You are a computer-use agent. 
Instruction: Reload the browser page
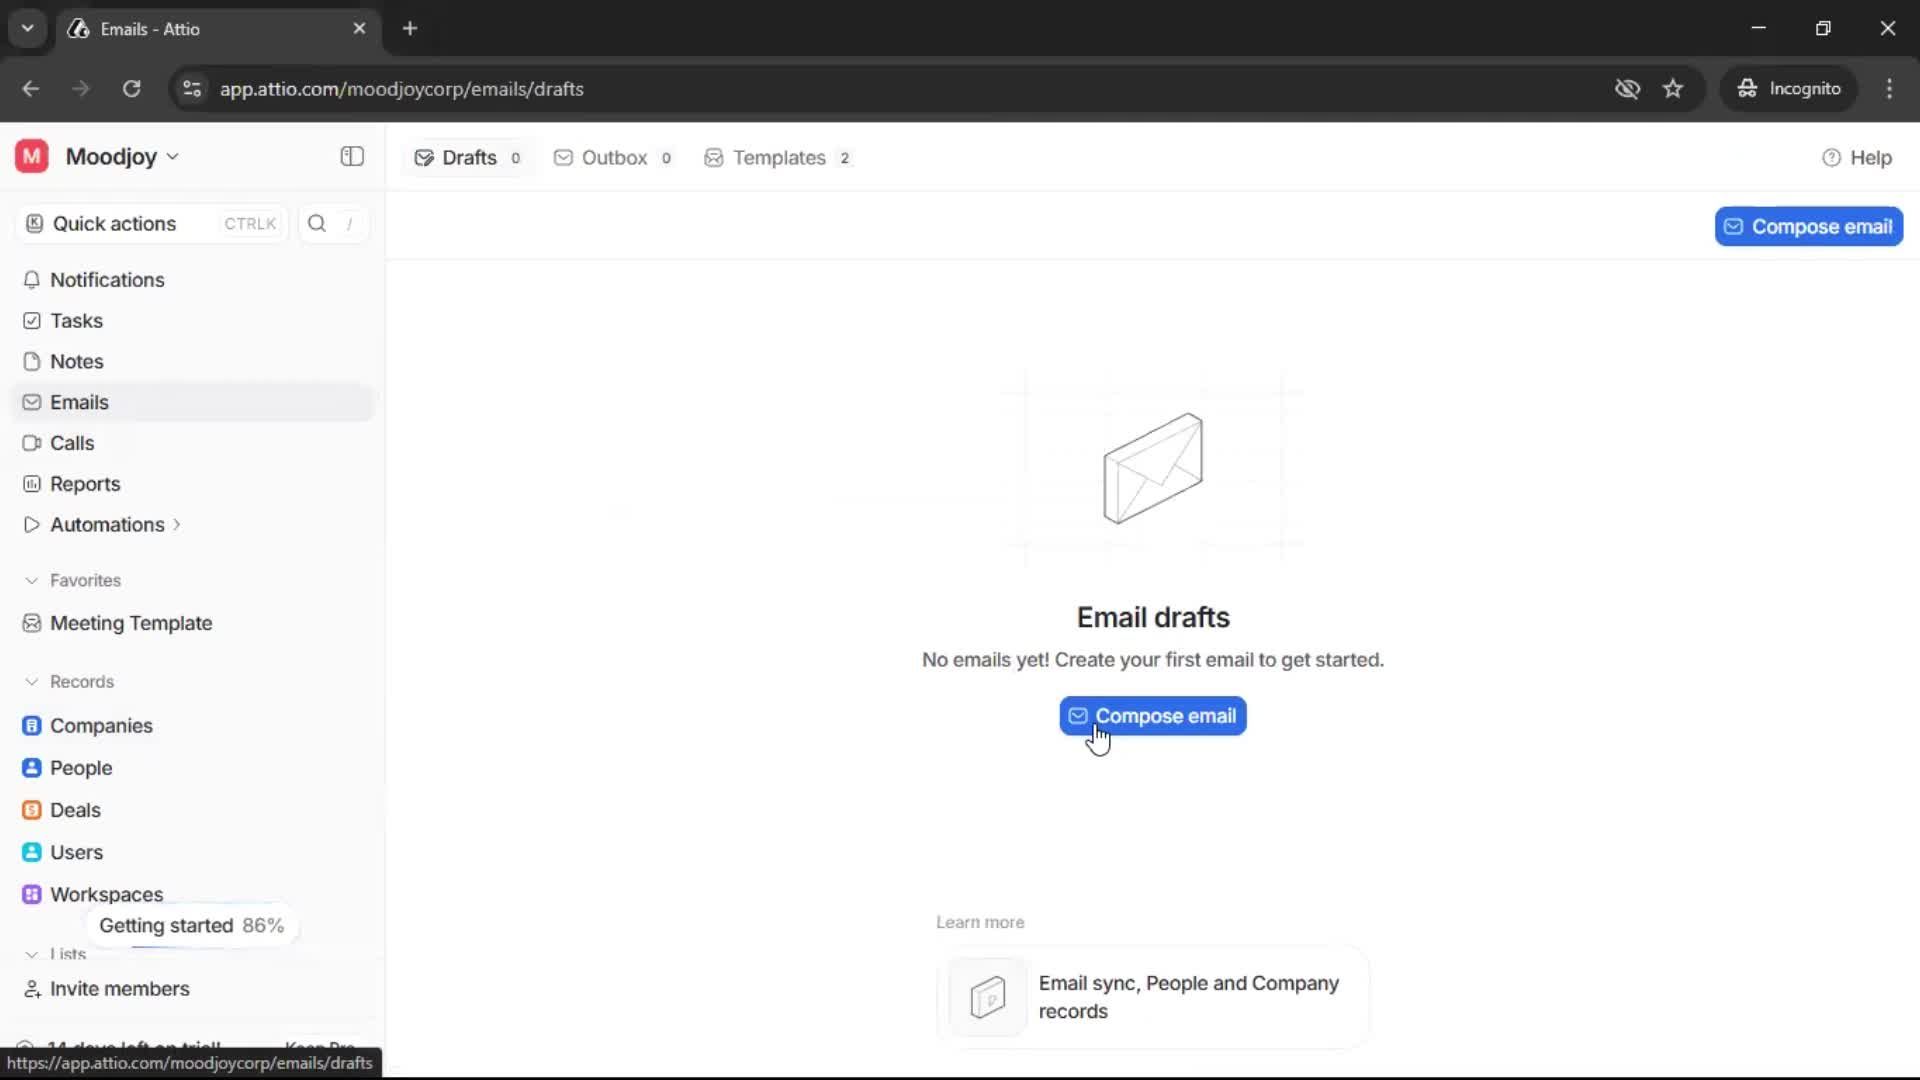coord(131,89)
